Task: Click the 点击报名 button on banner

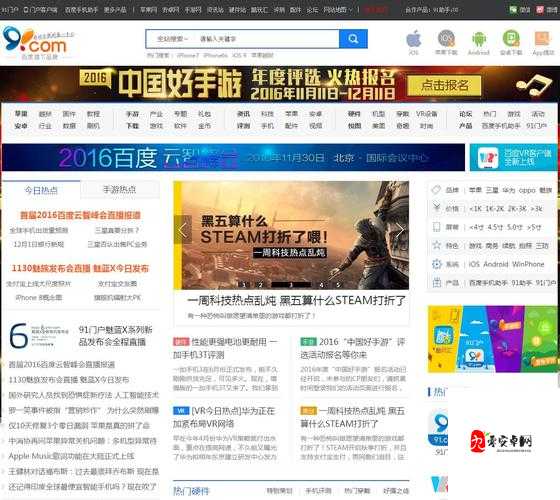Action: coord(444,85)
